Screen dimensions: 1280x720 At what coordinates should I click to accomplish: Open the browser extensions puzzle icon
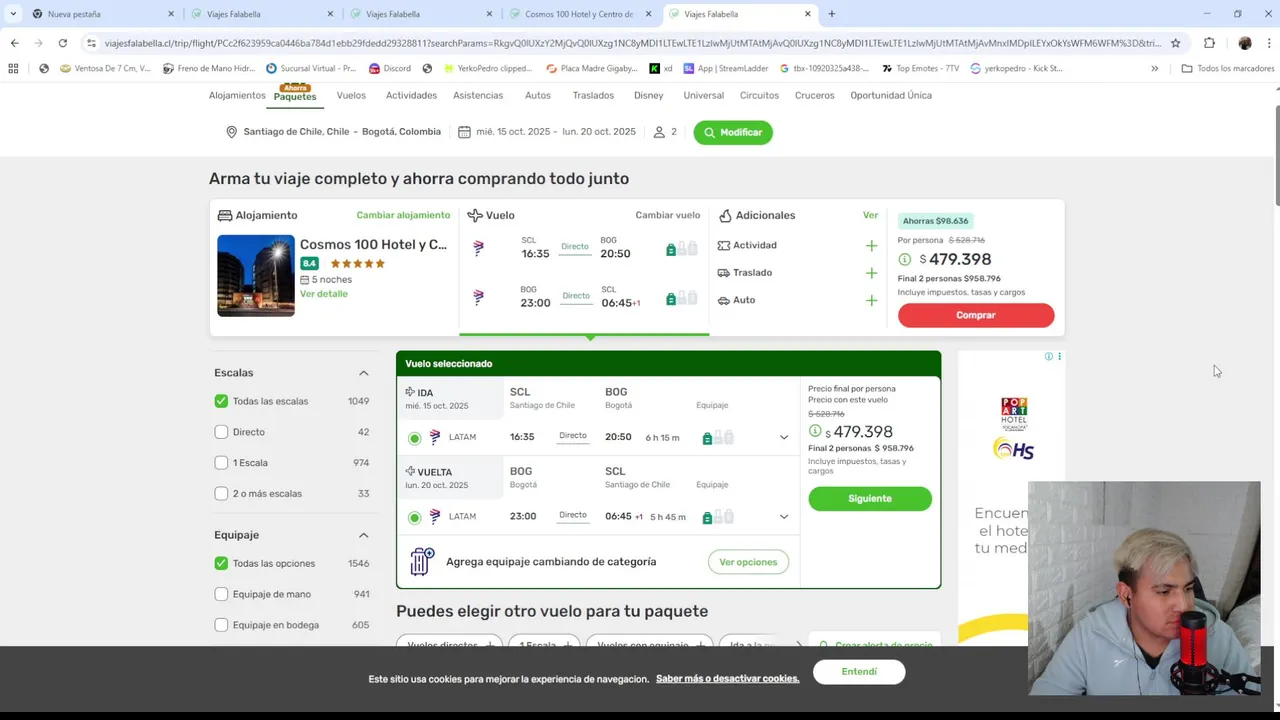(x=1209, y=43)
